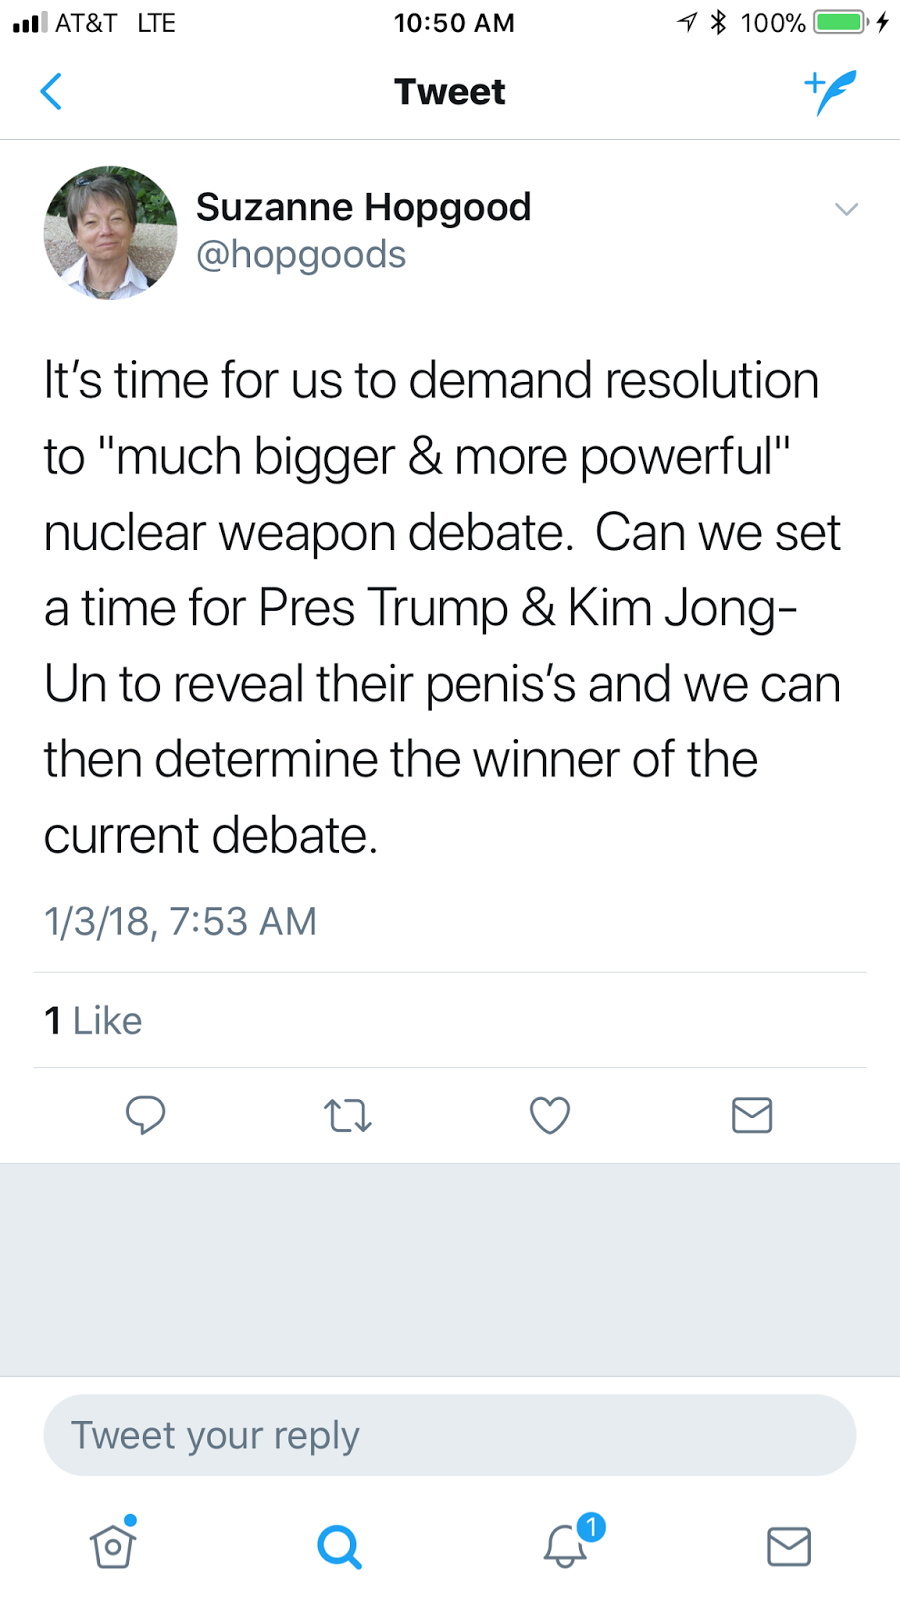Switch to the Search tab
900x1600 pixels.
click(x=339, y=1547)
